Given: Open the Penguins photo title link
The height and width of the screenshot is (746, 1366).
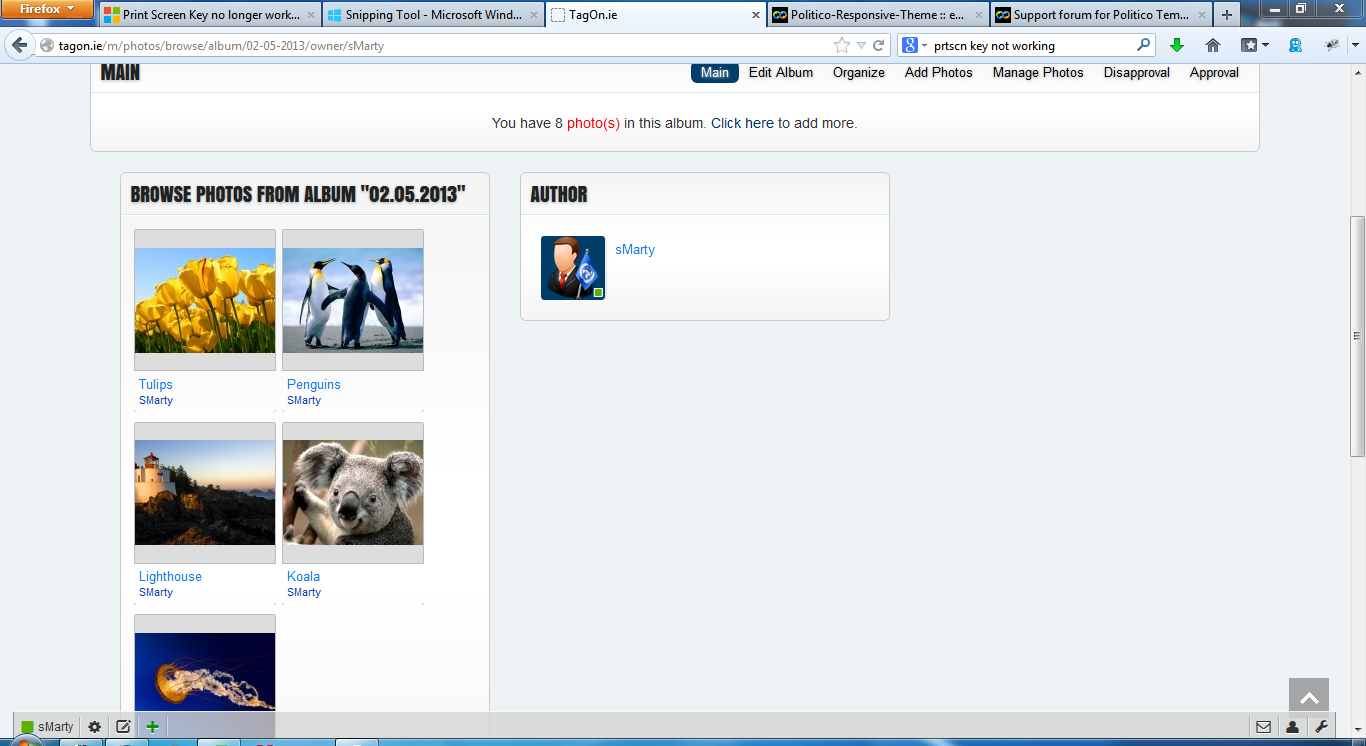Looking at the screenshot, I should point(314,384).
